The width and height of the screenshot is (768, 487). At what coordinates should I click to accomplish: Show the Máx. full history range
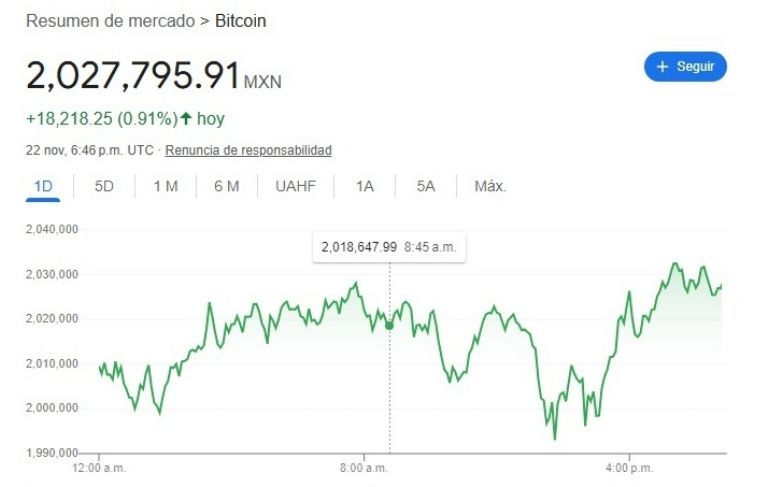point(490,186)
